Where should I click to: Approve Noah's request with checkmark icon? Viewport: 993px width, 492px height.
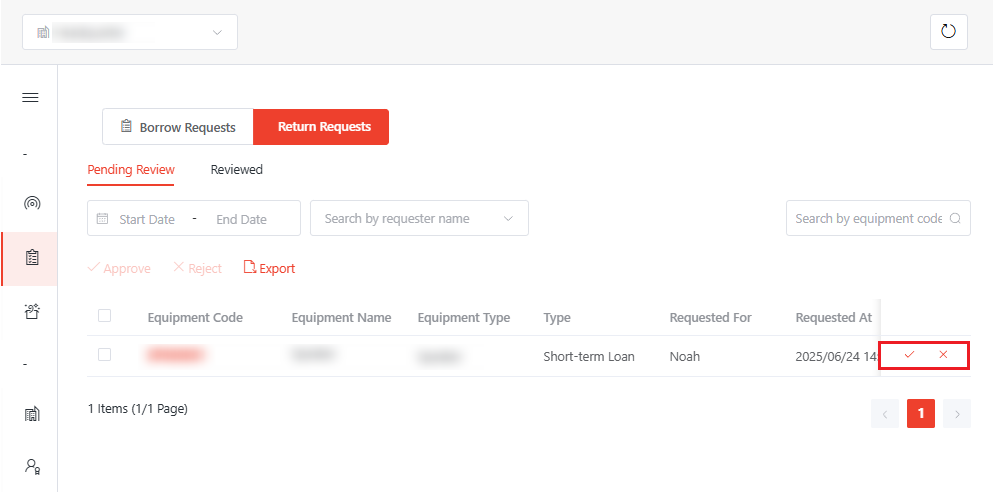909,355
